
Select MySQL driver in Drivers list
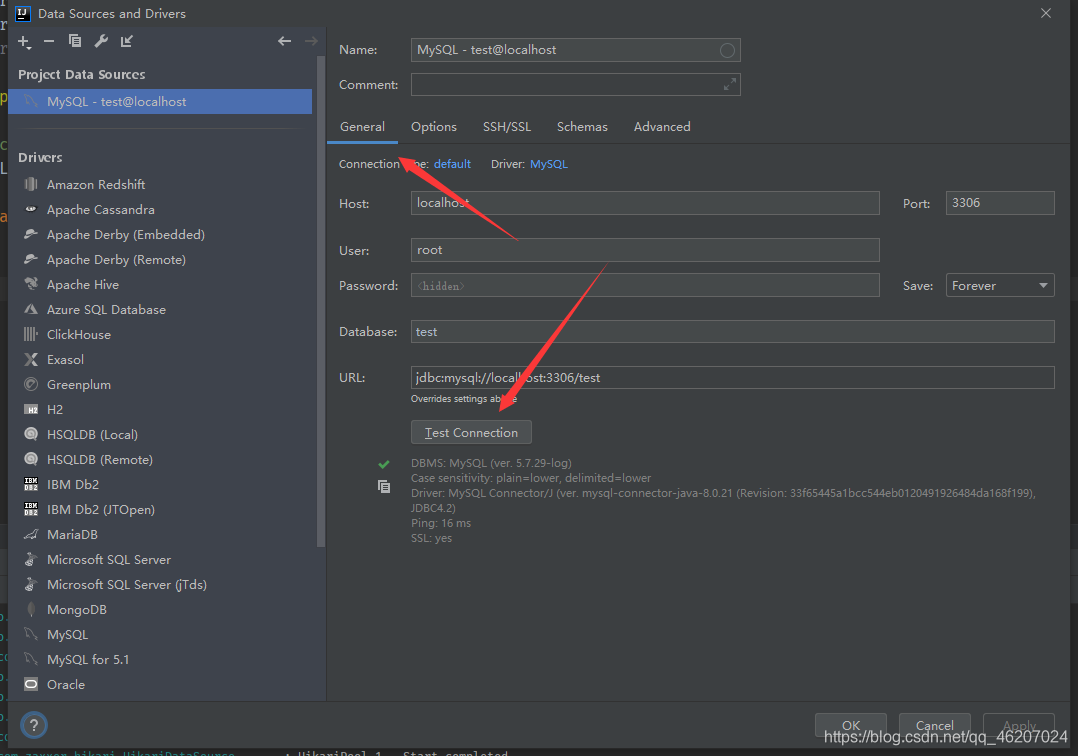[67, 634]
